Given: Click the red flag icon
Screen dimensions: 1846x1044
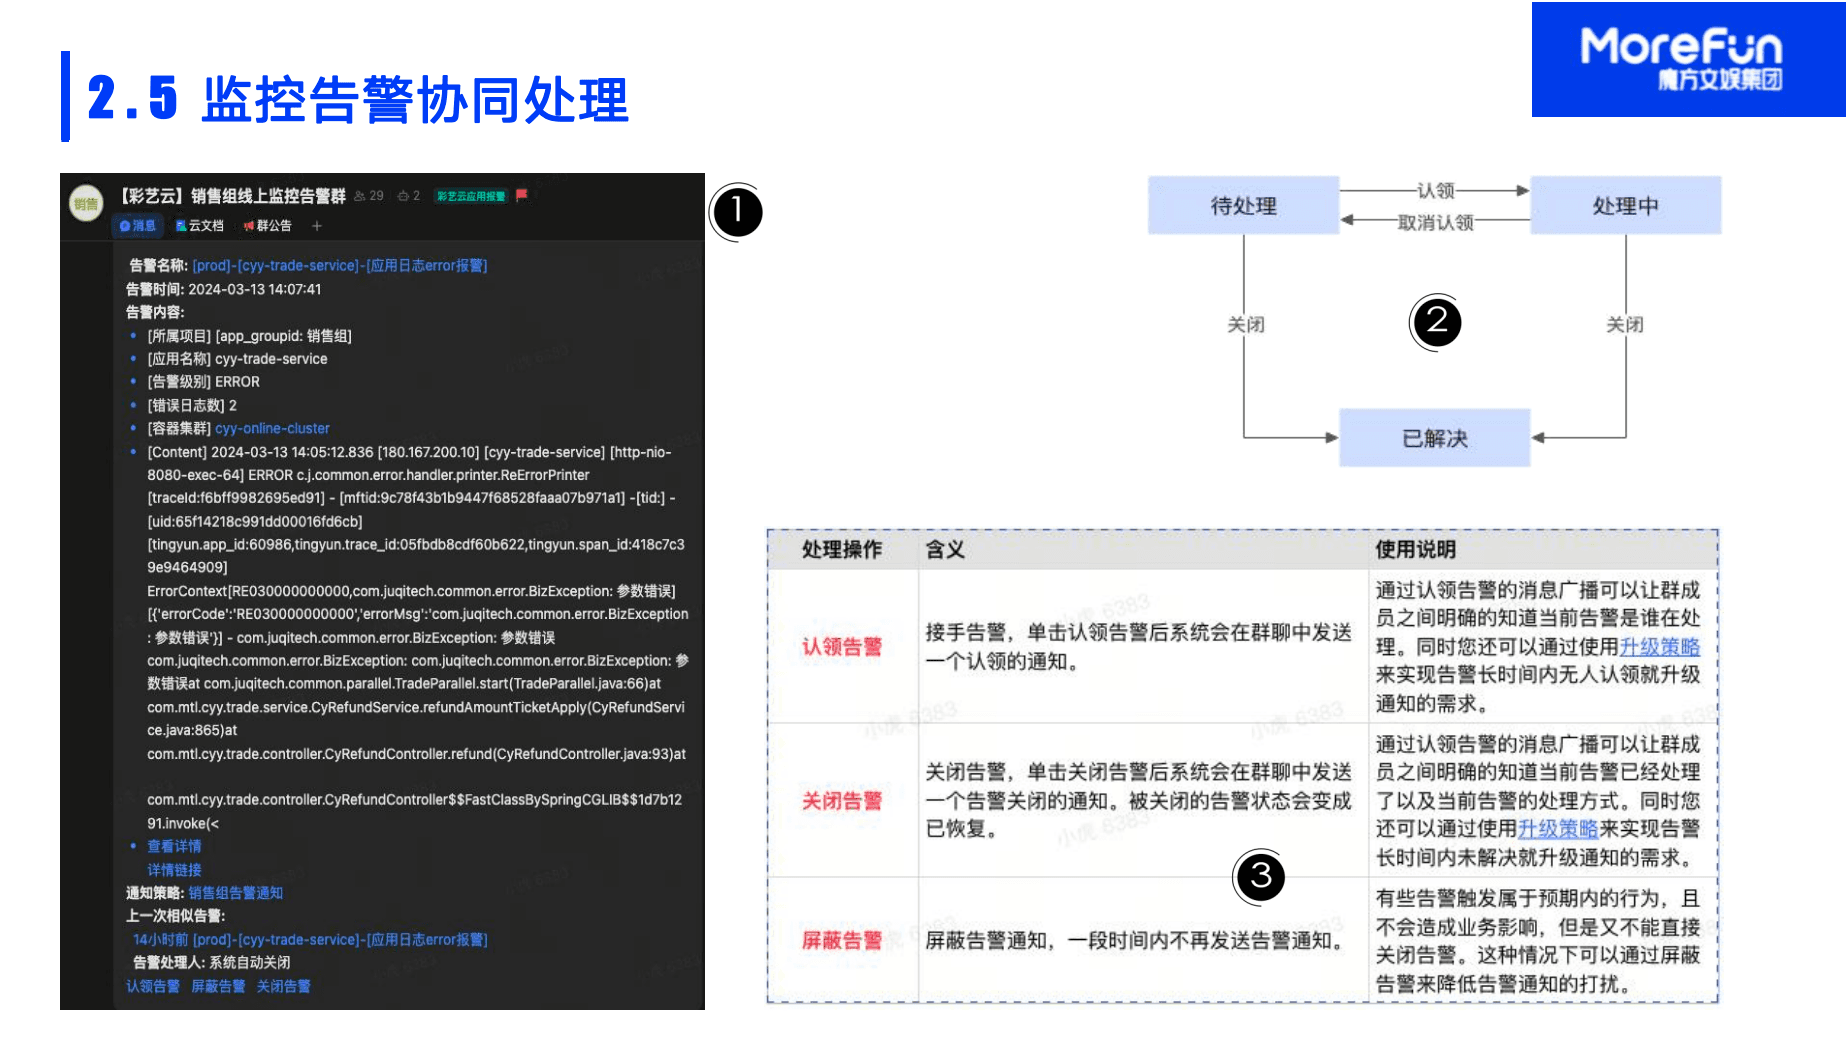Looking at the screenshot, I should [521, 196].
